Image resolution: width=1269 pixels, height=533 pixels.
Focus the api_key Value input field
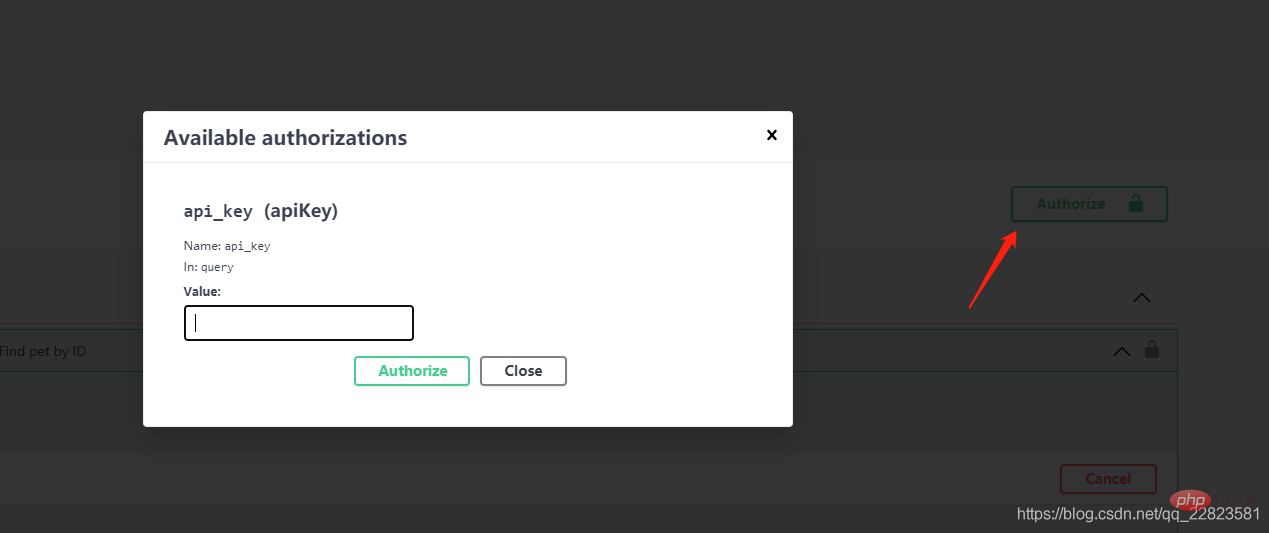coord(299,323)
